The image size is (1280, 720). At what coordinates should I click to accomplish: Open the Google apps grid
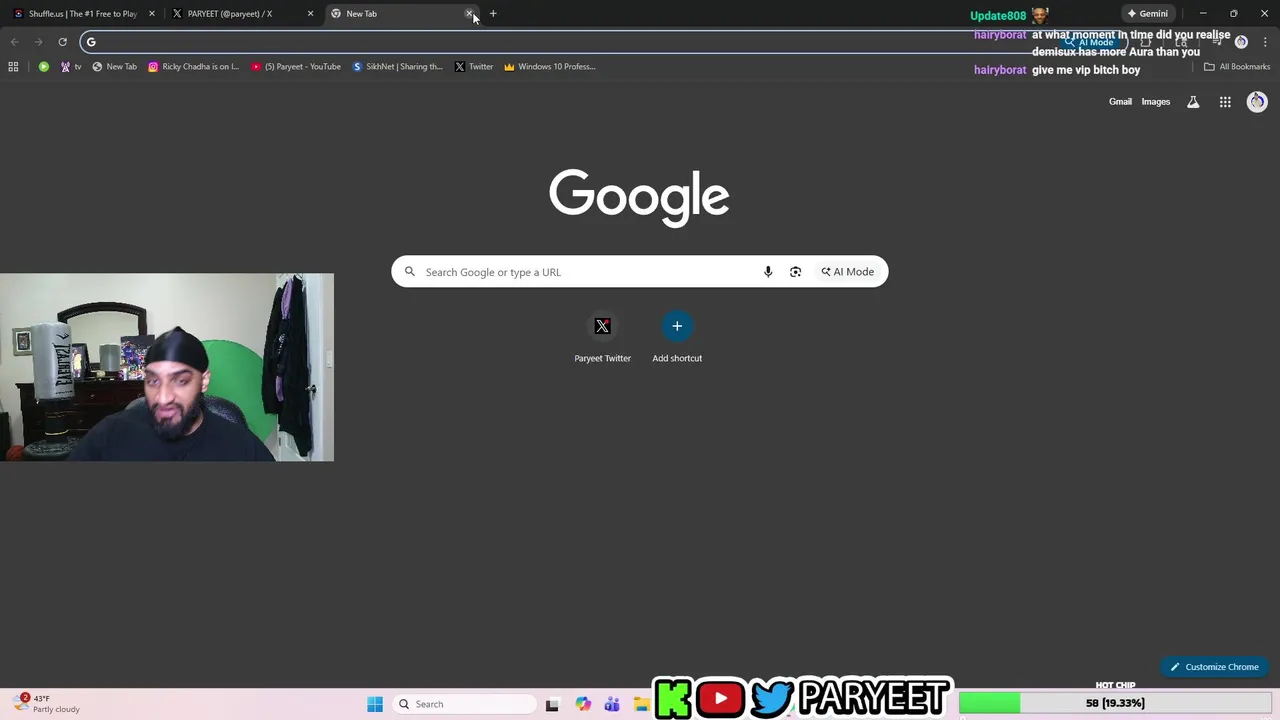tap(1225, 102)
